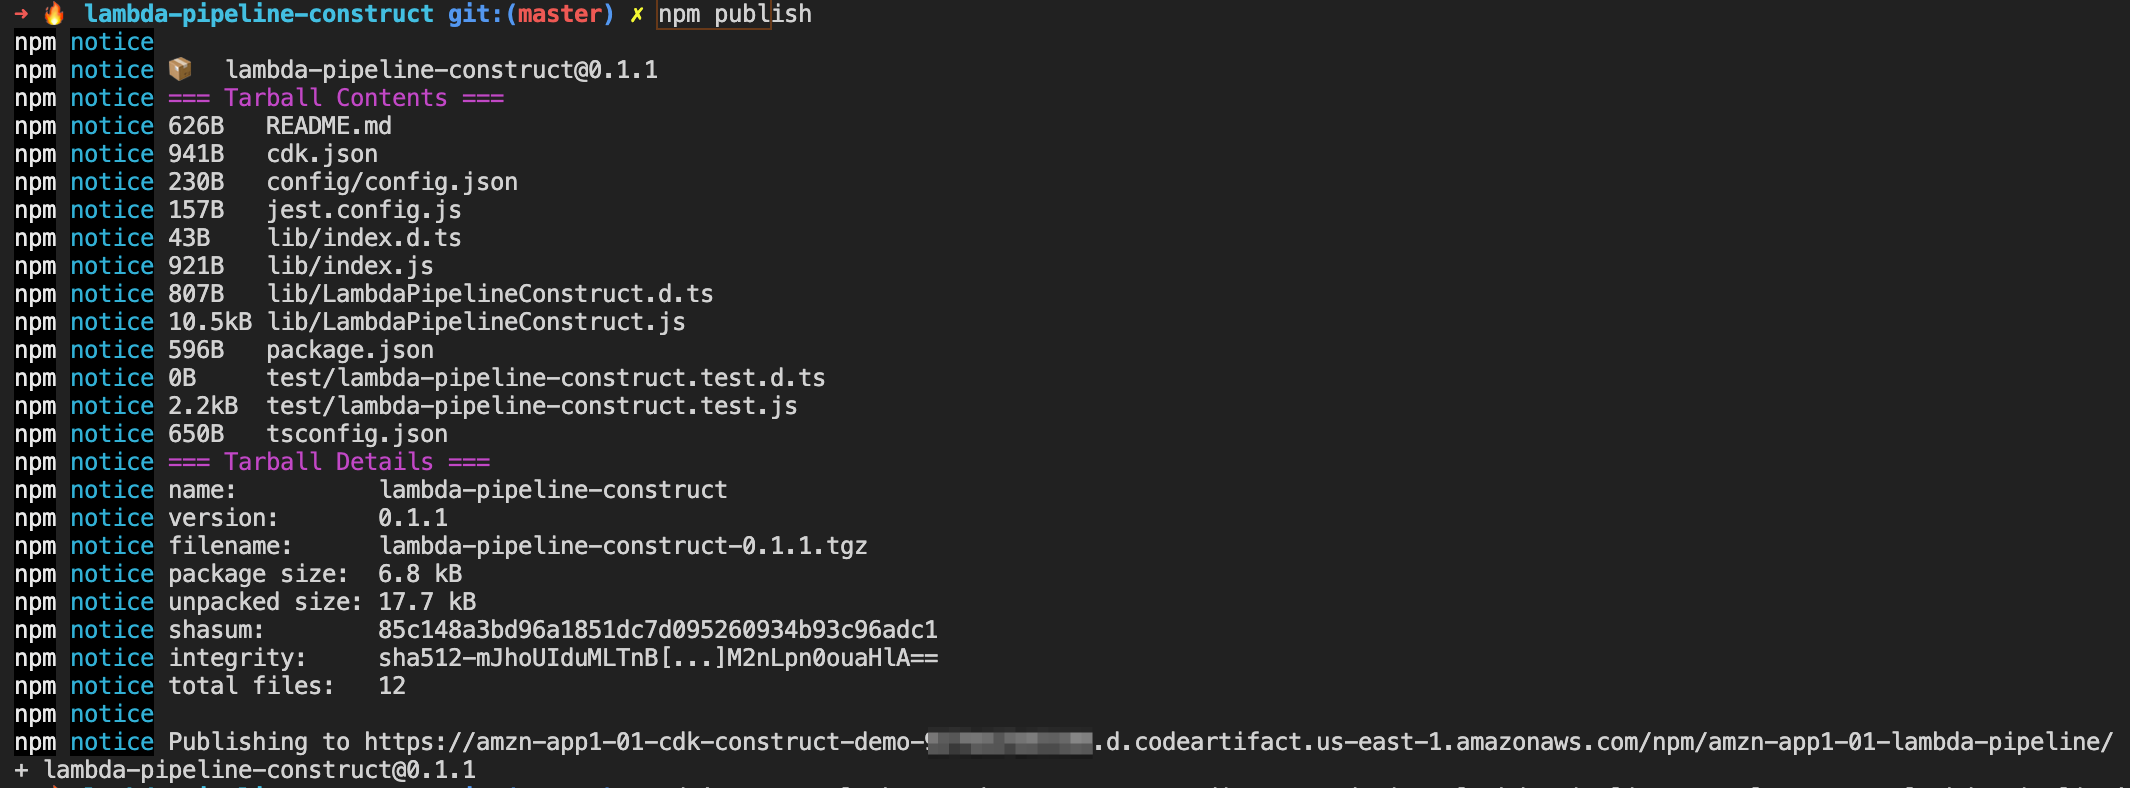Click the package.json file entry
This screenshot has height=788, width=2130.
(x=350, y=350)
